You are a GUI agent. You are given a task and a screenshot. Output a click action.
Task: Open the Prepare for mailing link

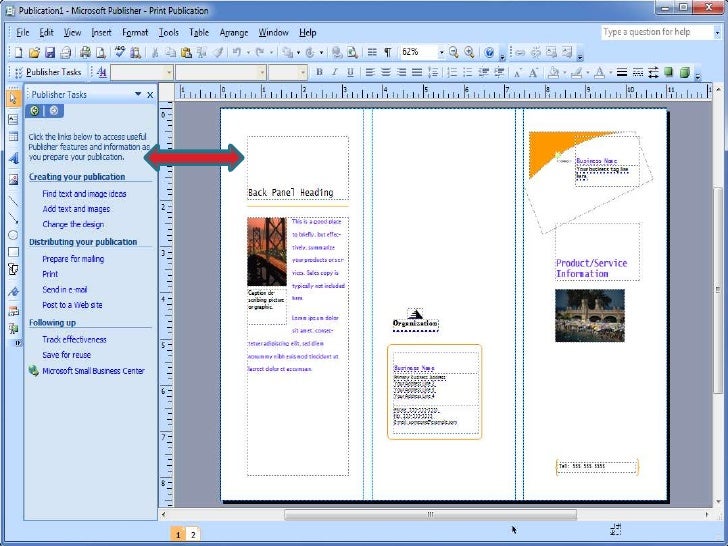(x=73, y=259)
